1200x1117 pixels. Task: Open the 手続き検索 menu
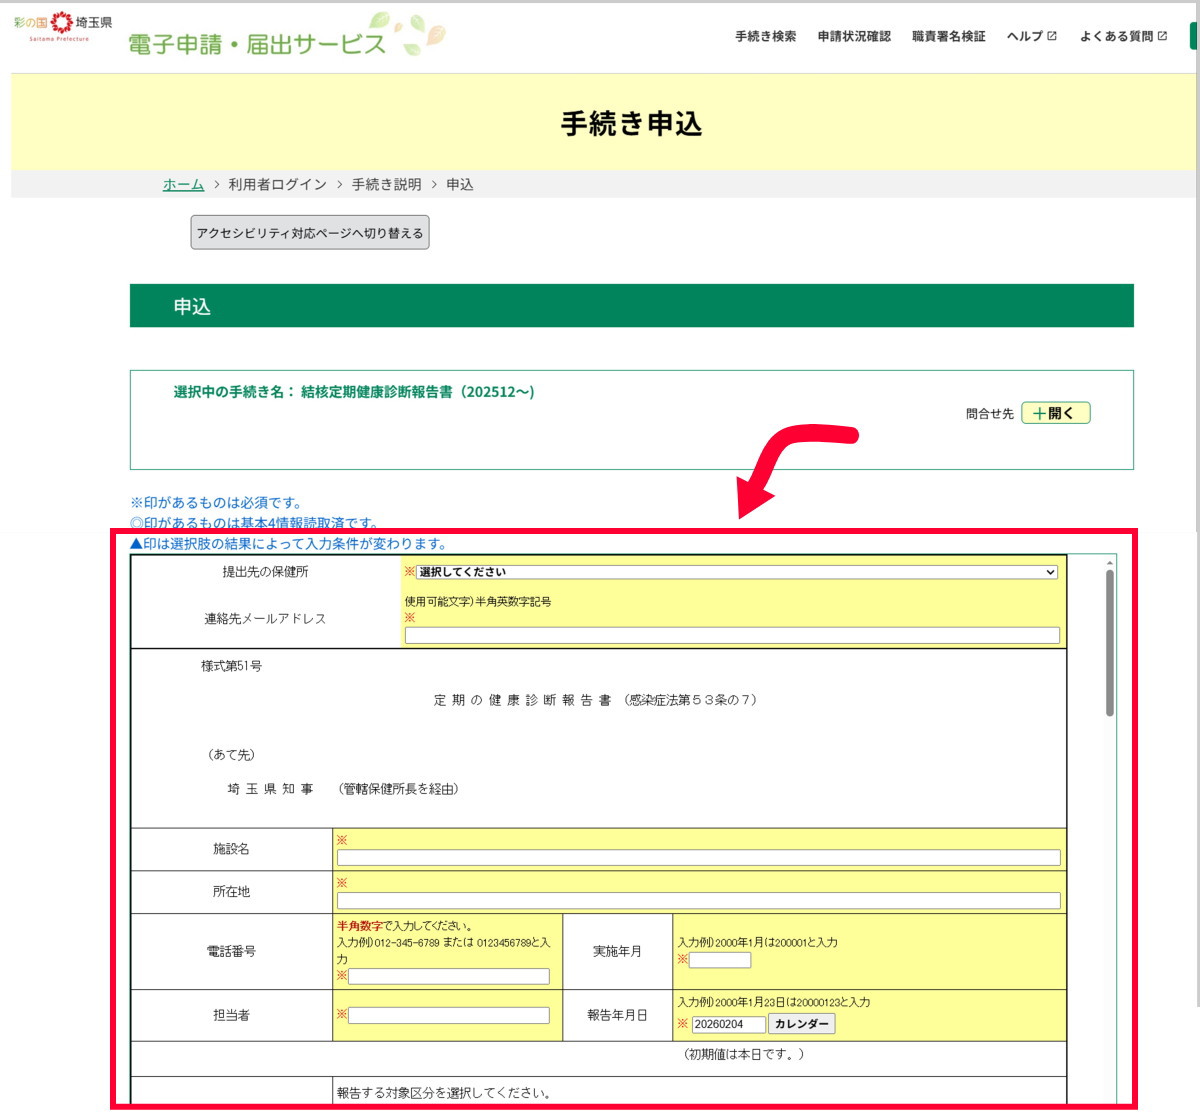tap(765, 37)
